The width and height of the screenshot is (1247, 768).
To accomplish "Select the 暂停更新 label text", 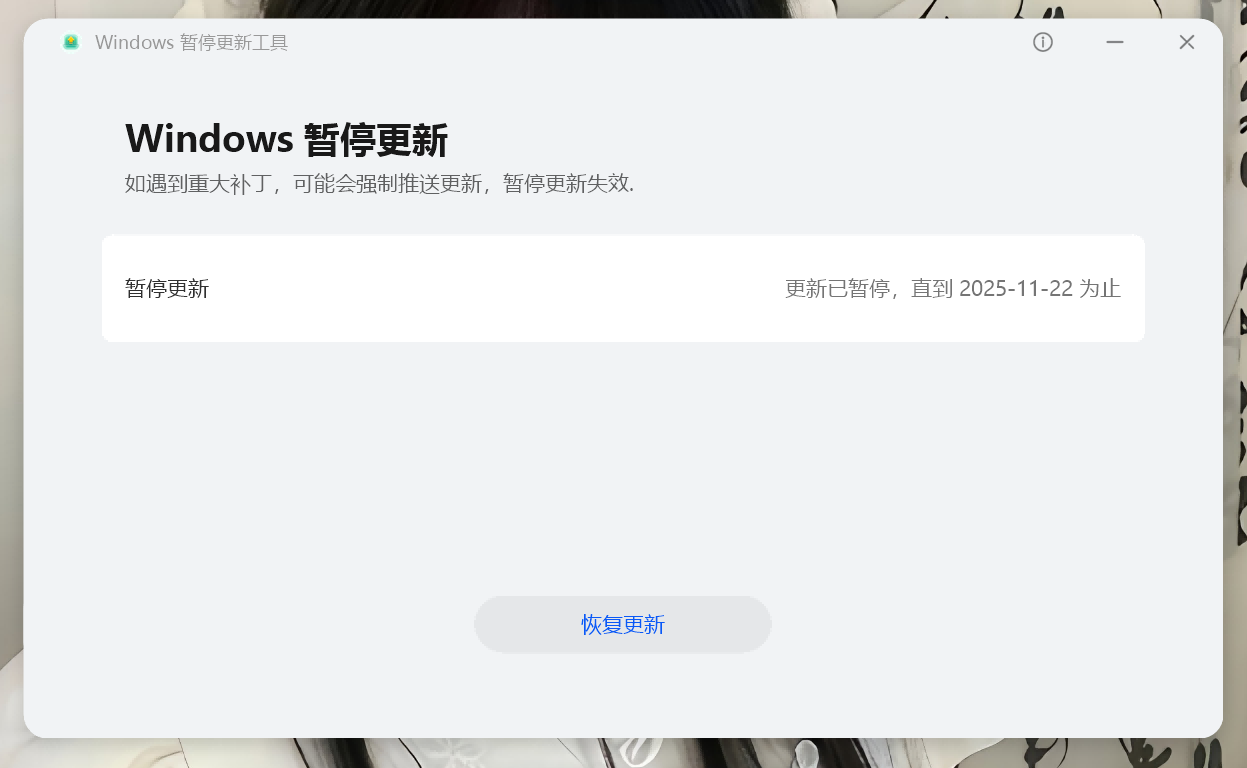I will click(x=166, y=289).
